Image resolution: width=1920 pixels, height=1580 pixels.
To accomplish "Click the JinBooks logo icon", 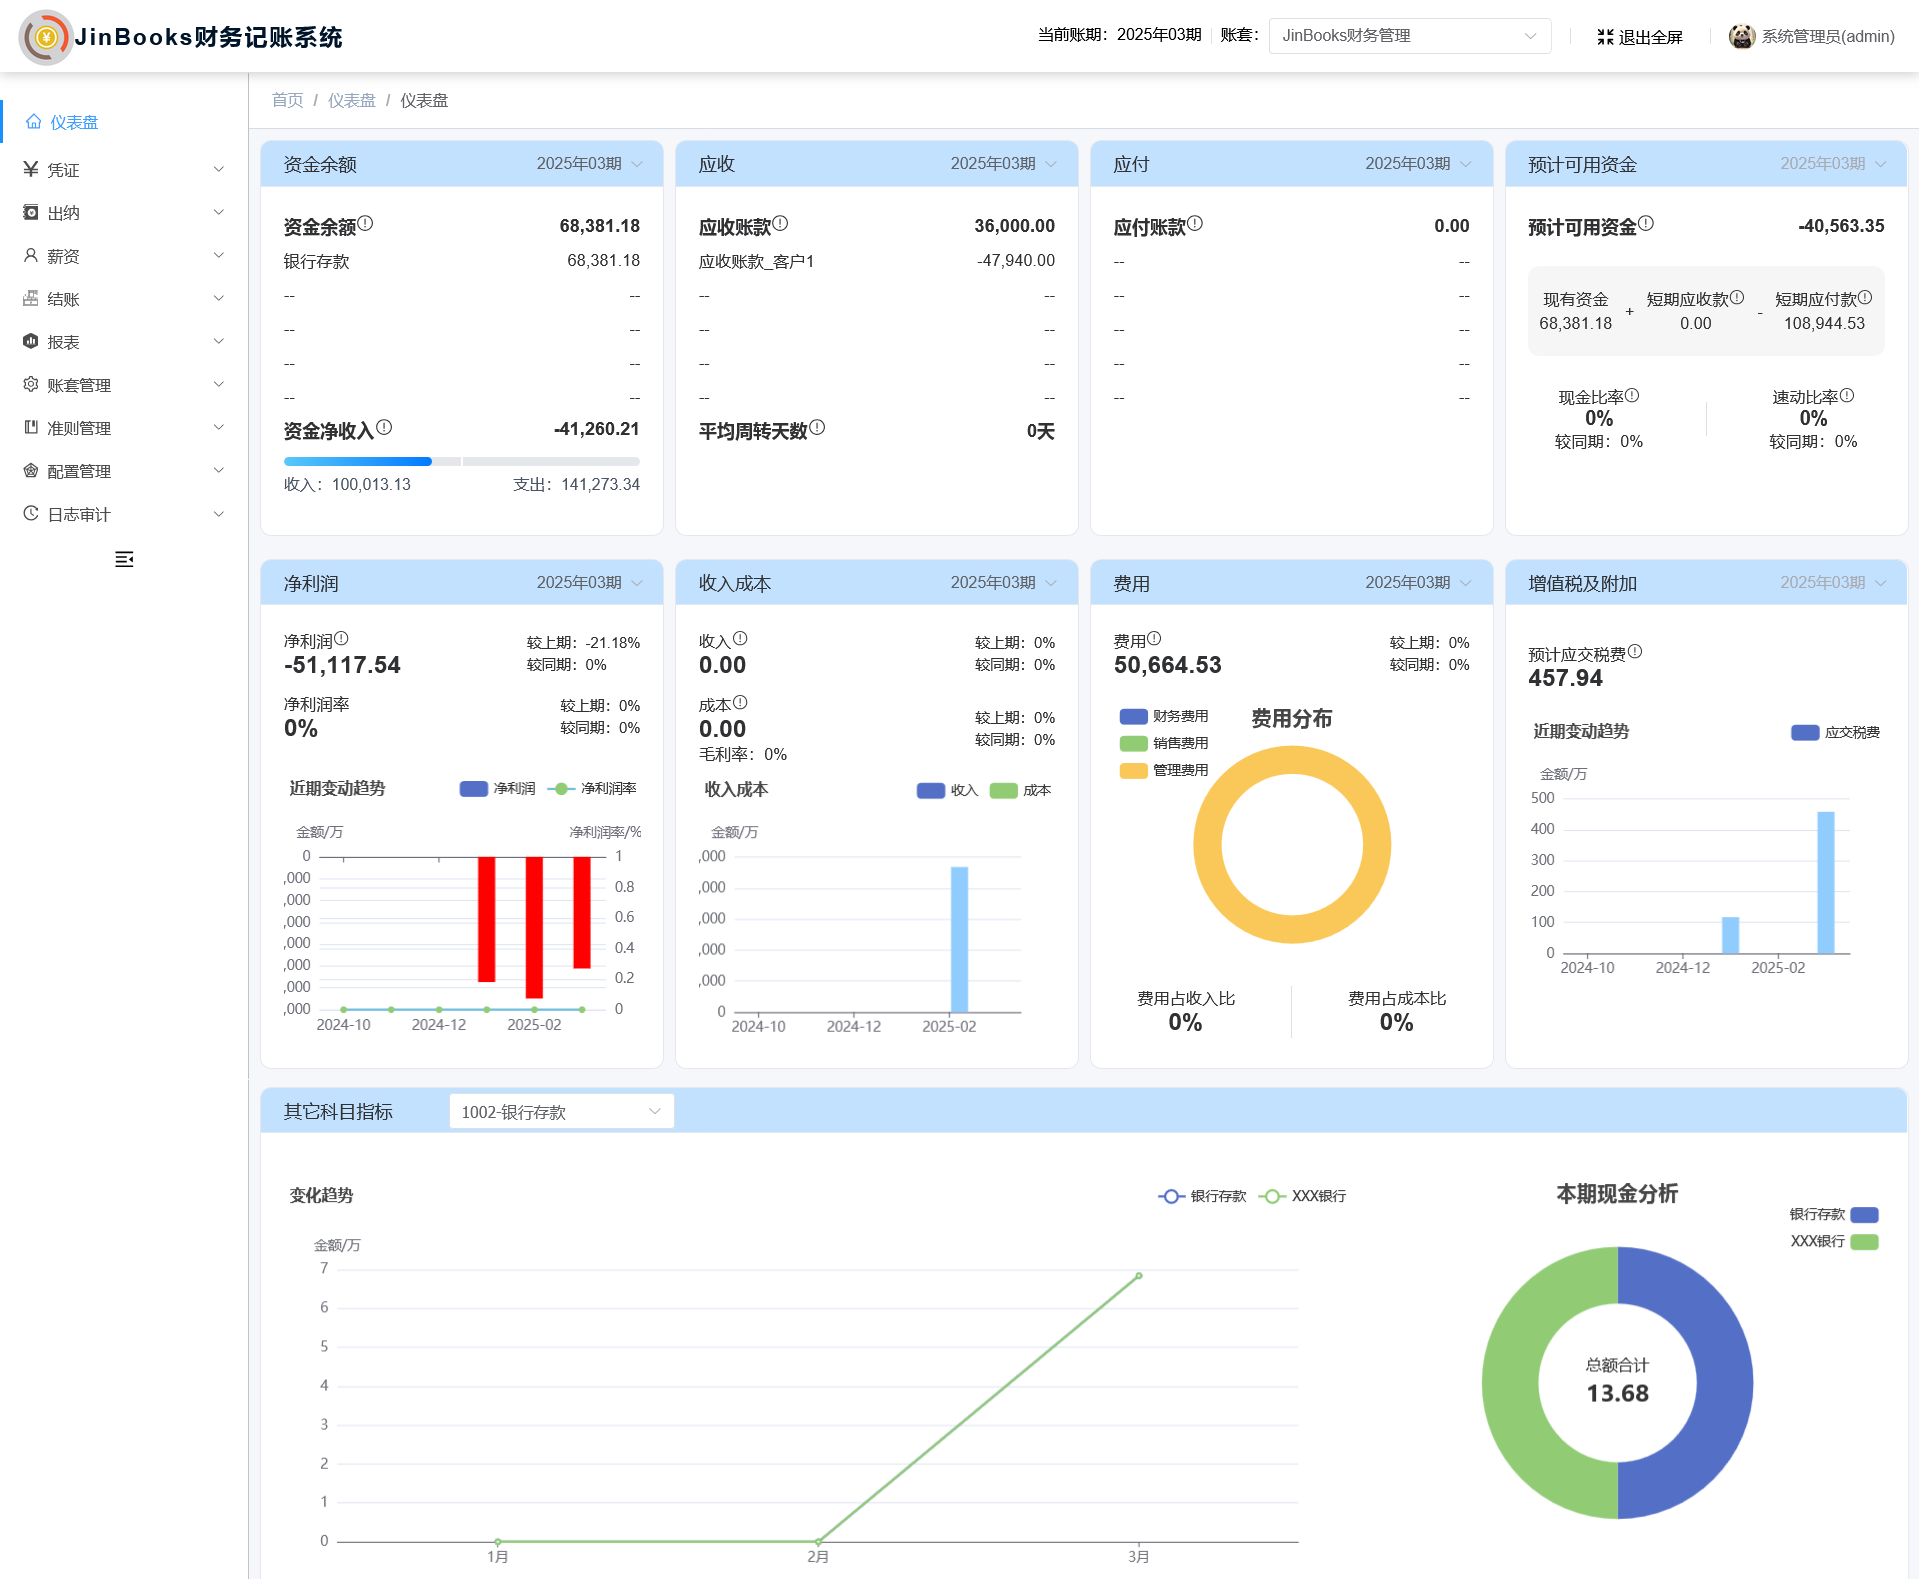I will (x=45, y=38).
